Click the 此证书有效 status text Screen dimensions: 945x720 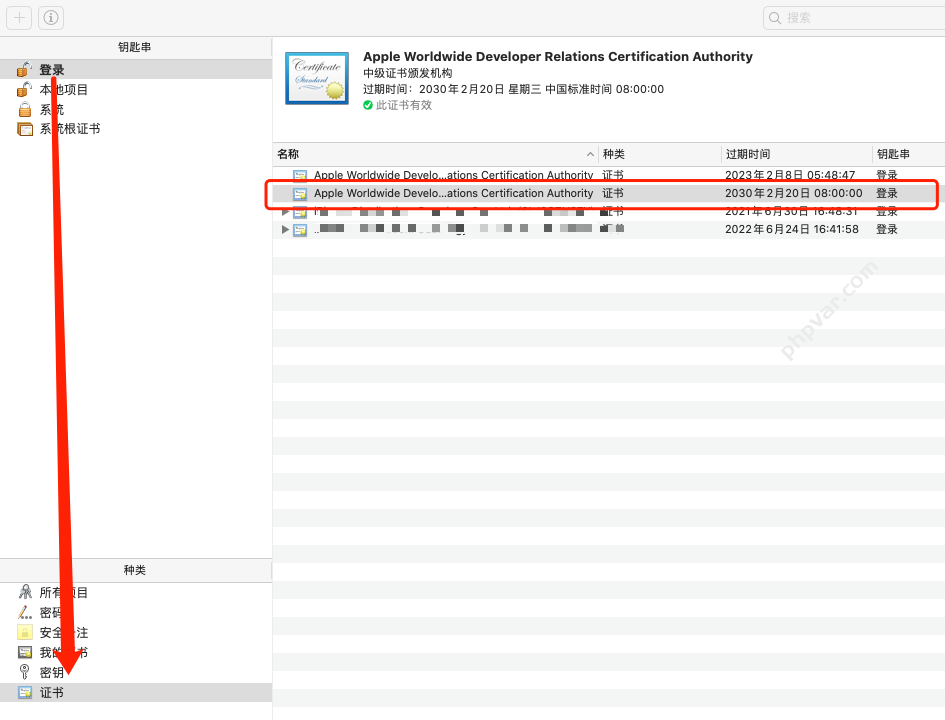(404, 105)
